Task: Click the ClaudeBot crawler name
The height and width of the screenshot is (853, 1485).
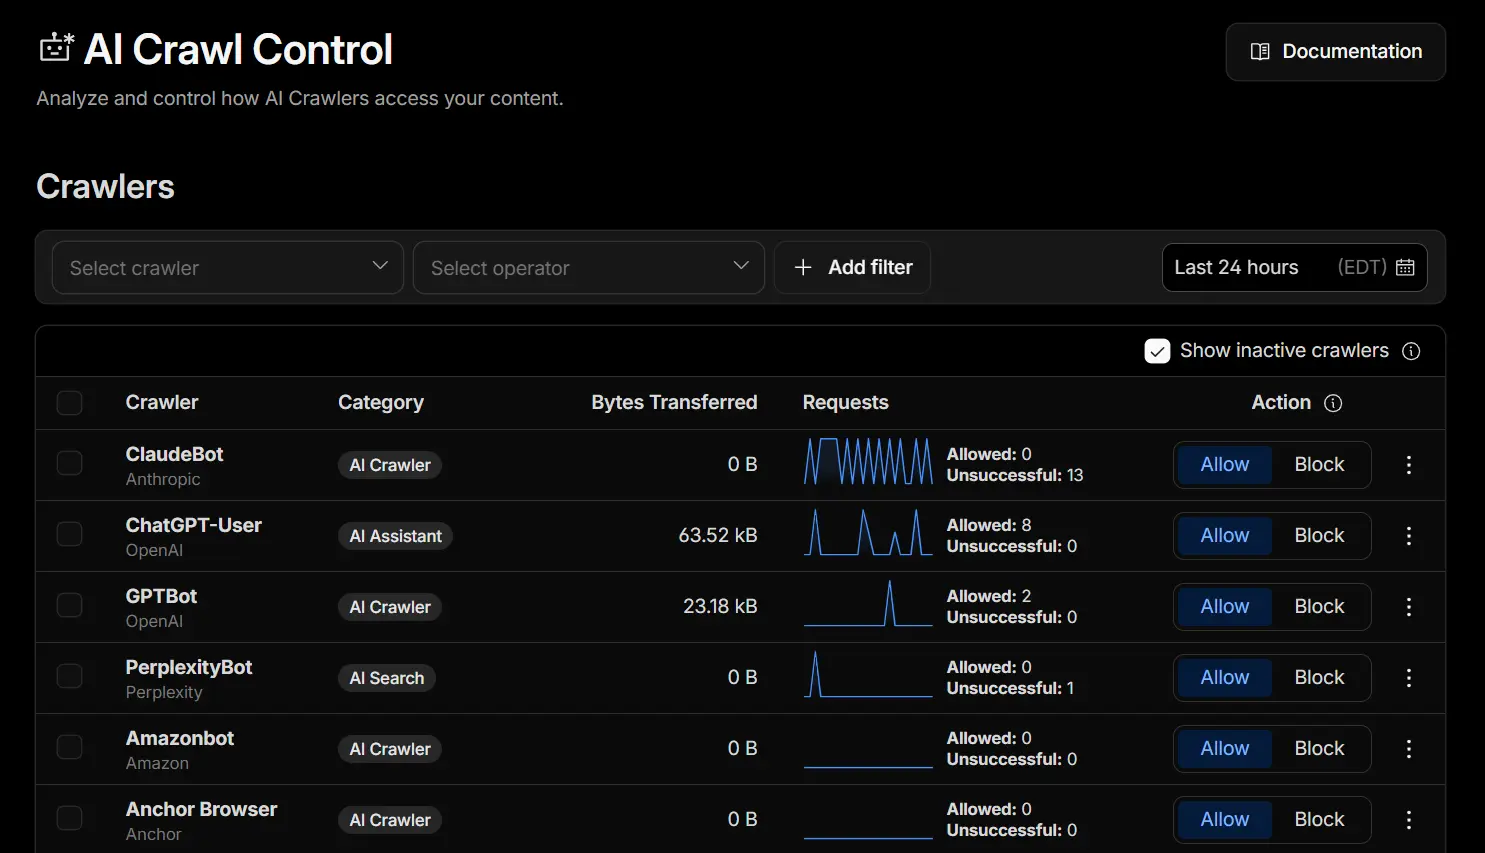Action: tap(174, 454)
